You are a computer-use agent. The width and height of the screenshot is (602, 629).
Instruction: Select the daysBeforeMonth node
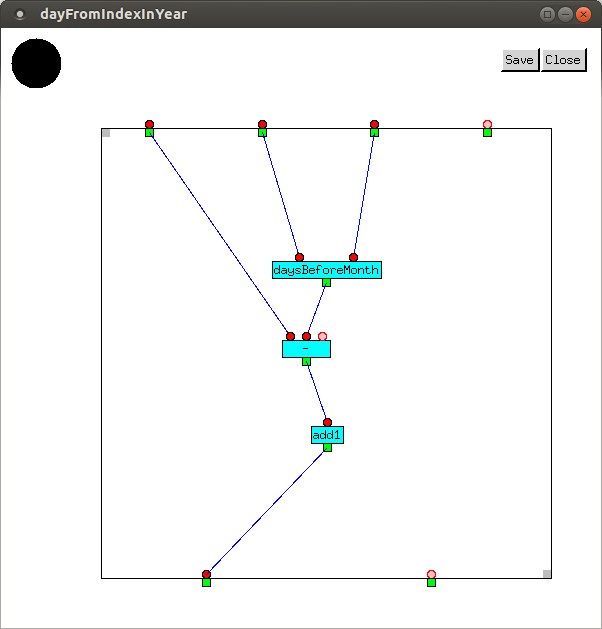point(326,270)
